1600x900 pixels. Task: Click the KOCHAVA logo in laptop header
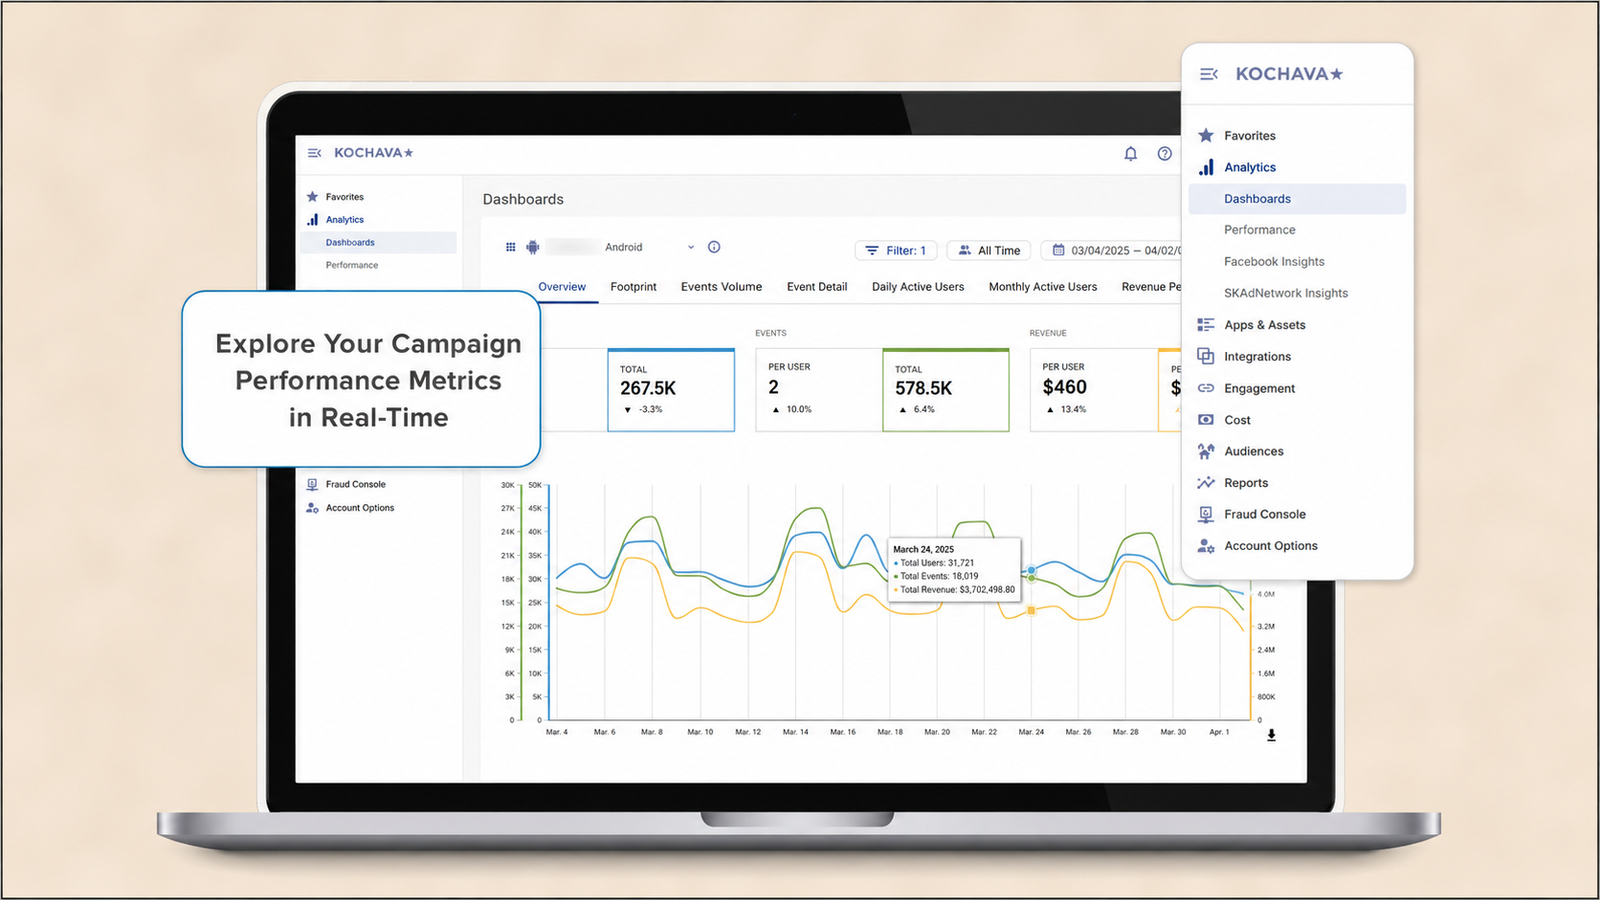point(373,153)
